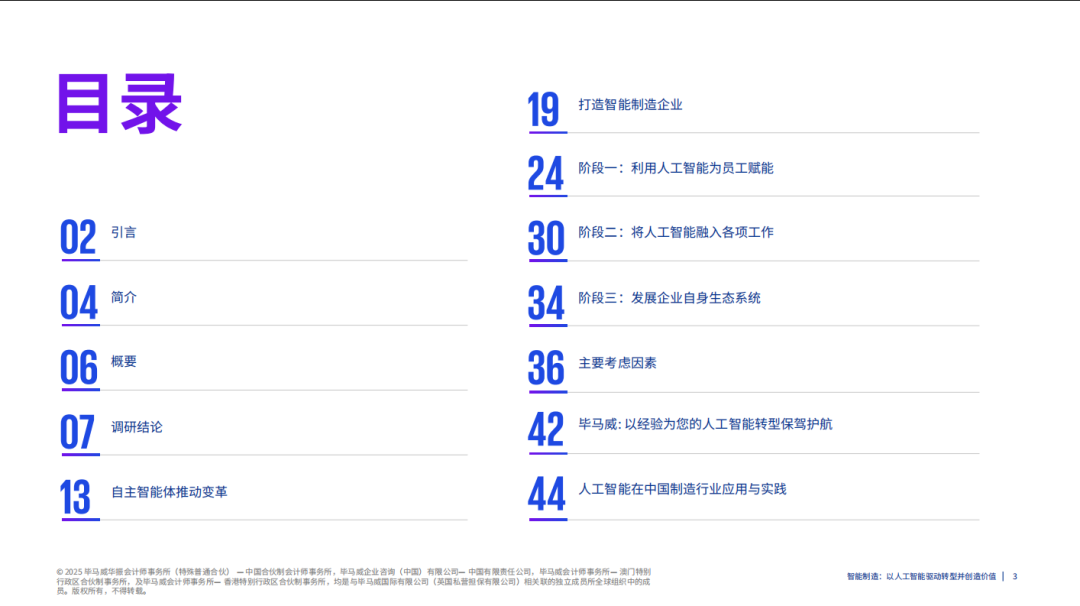Open the 主要考虑因素 contents entry

(617, 363)
